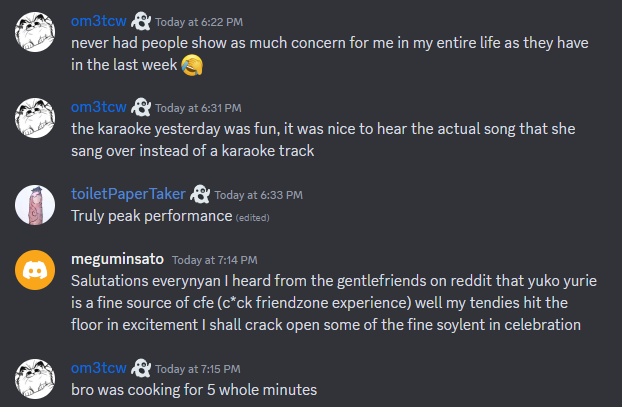Image resolution: width=622 pixels, height=407 pixels.
Task: Open toiletPaperTaker's profile picture
Action: point(35,206)
